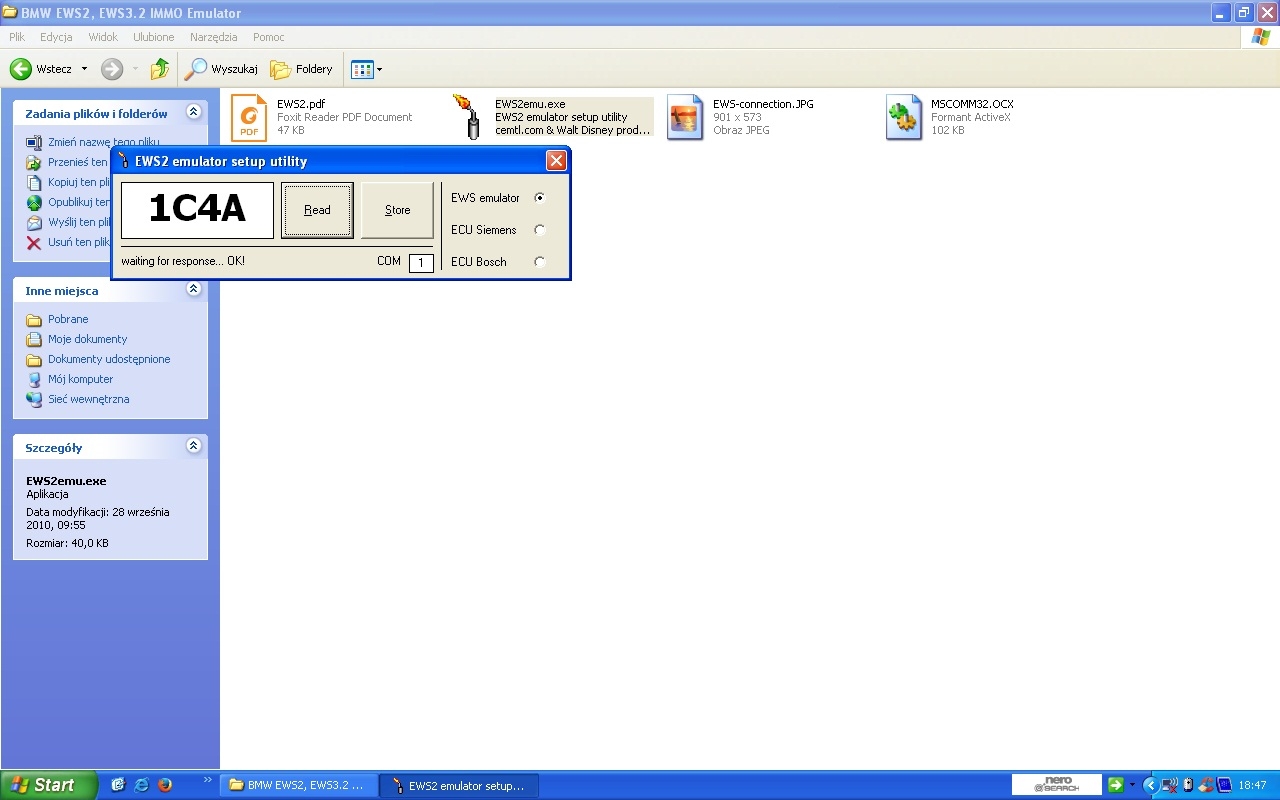Open the Widok menu
1280x800 pixels.
103,37
